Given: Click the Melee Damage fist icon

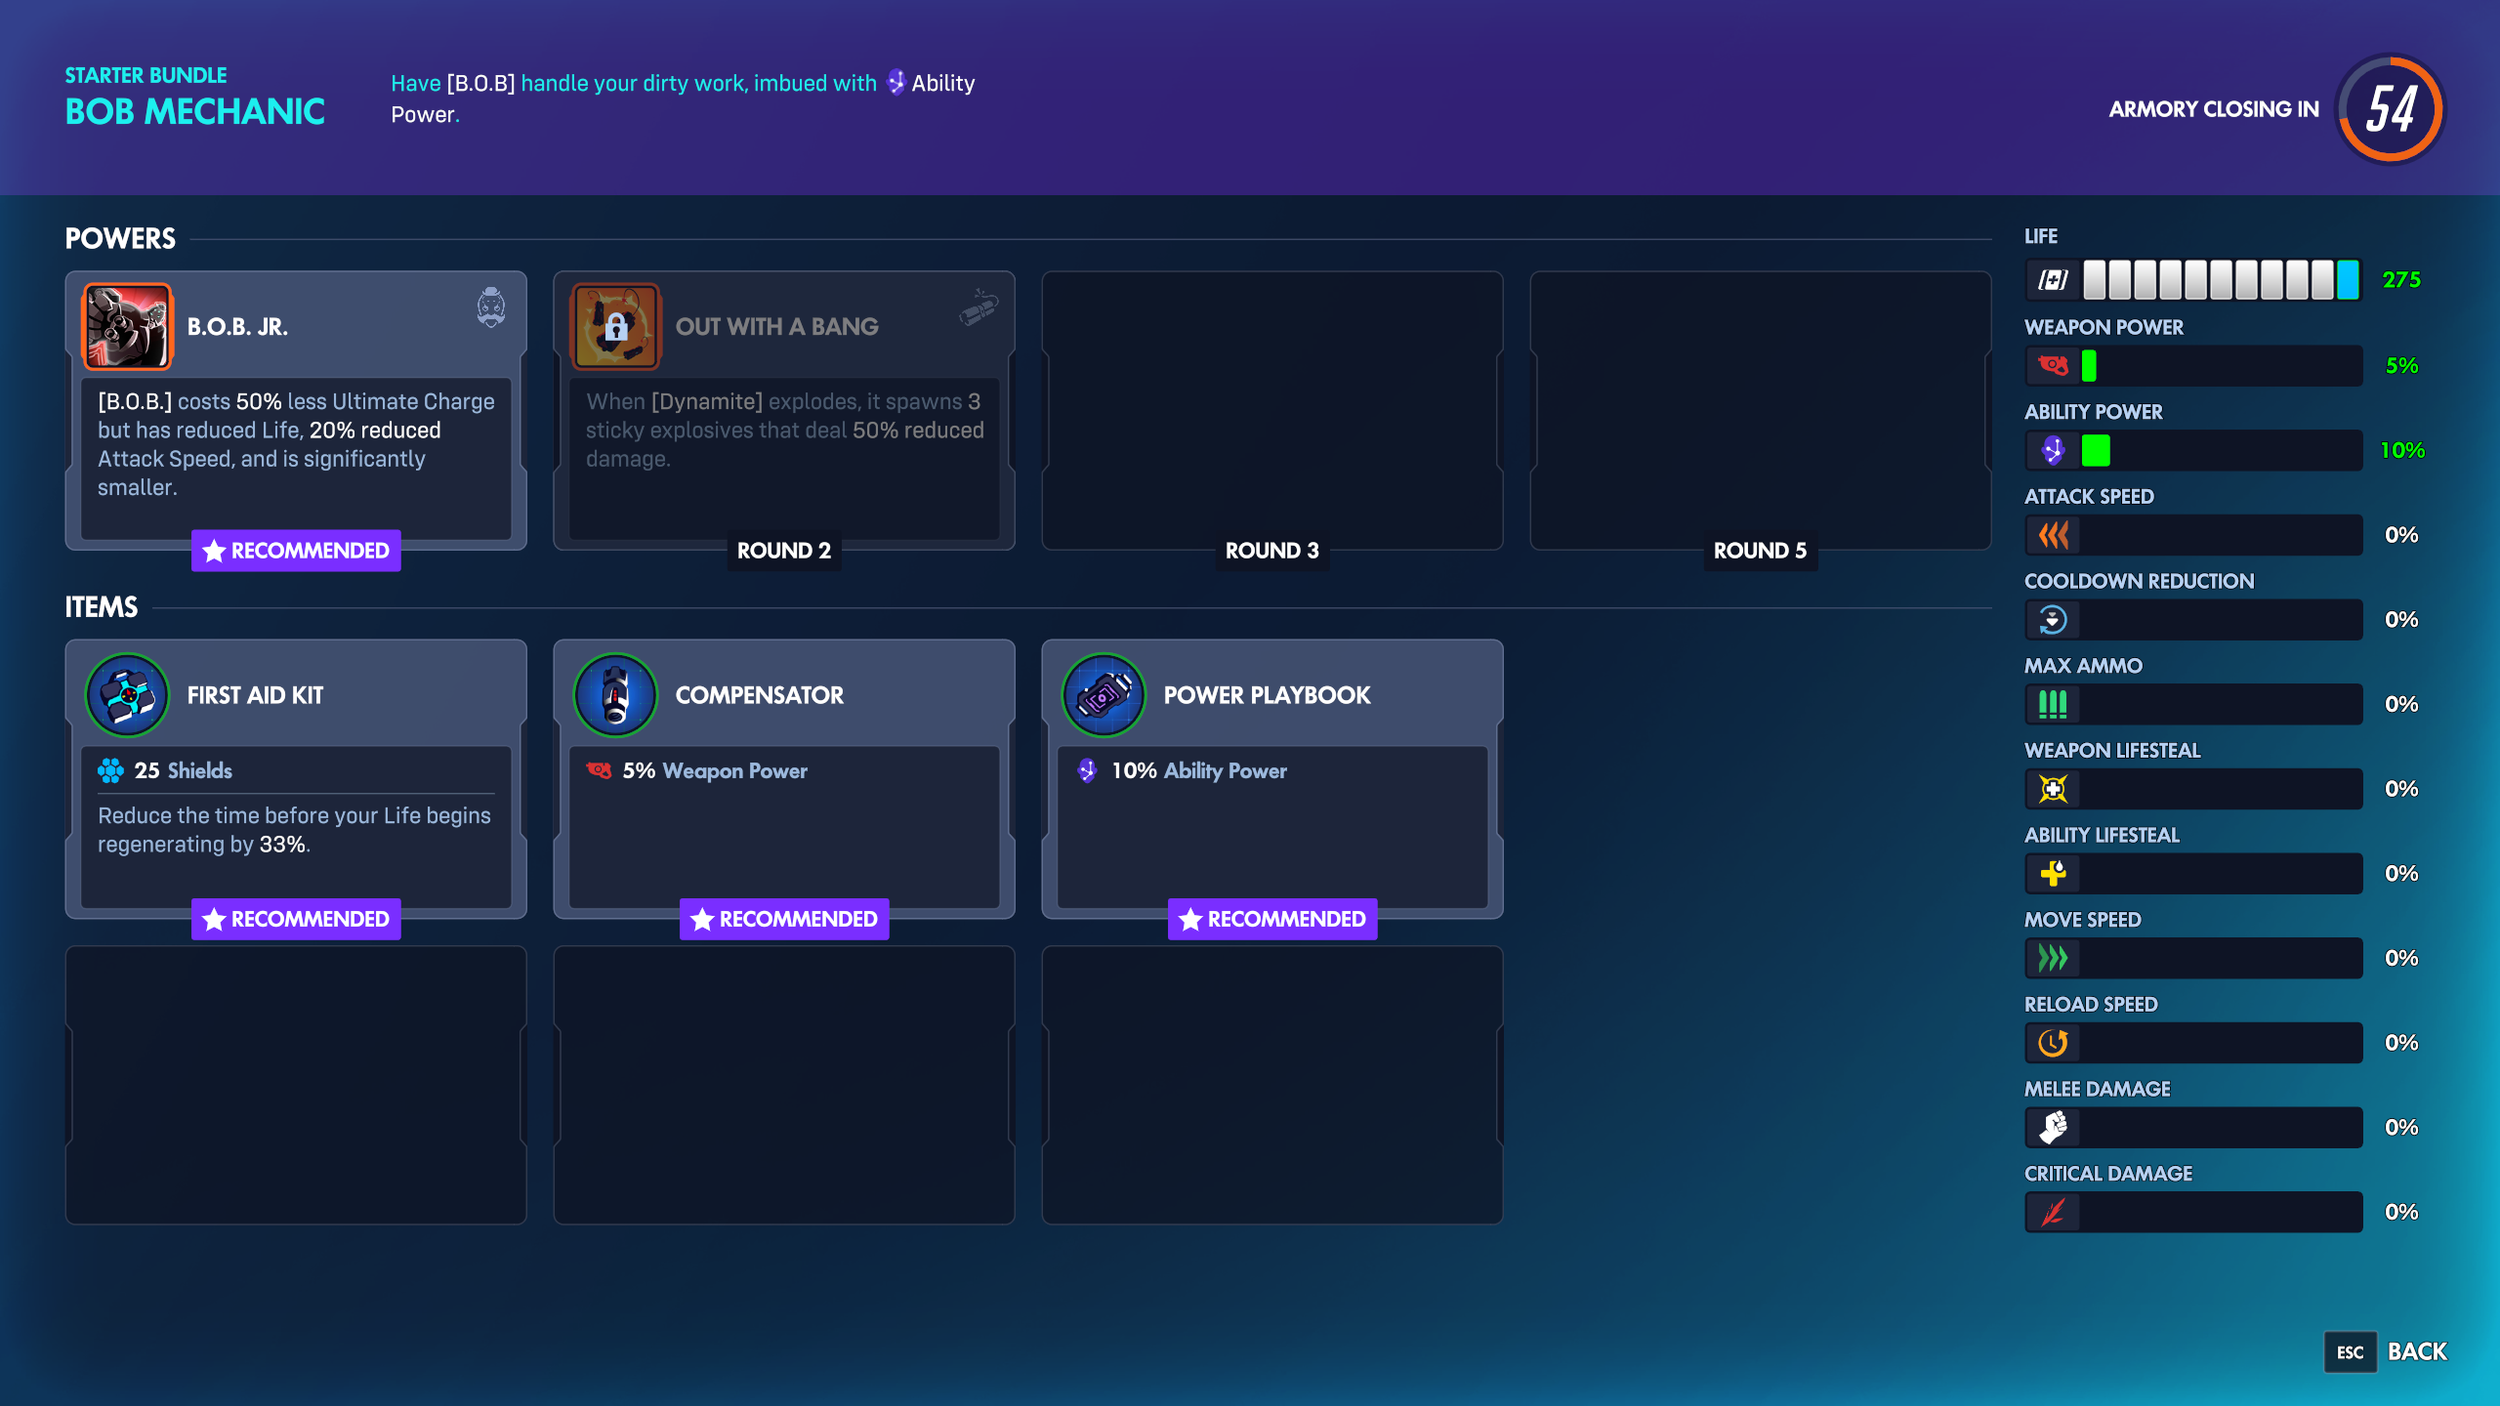Looking at the screenshot, I should pos(2052,1127).
